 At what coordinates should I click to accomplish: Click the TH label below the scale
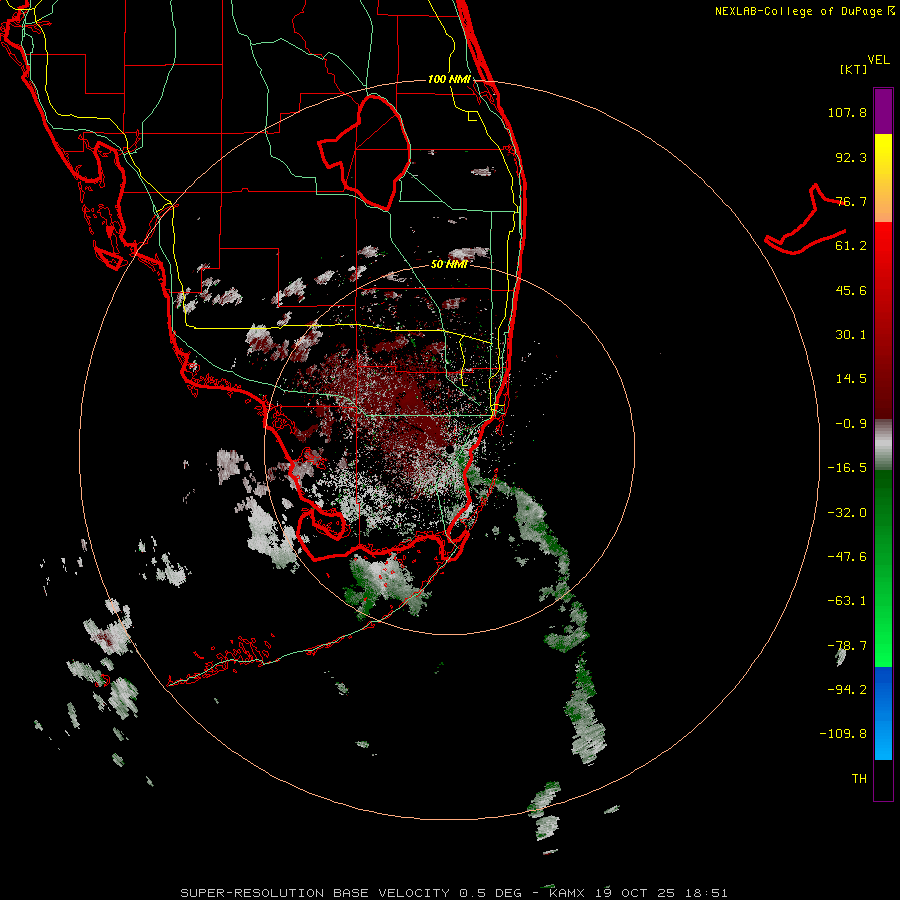(x=859, y=779)
